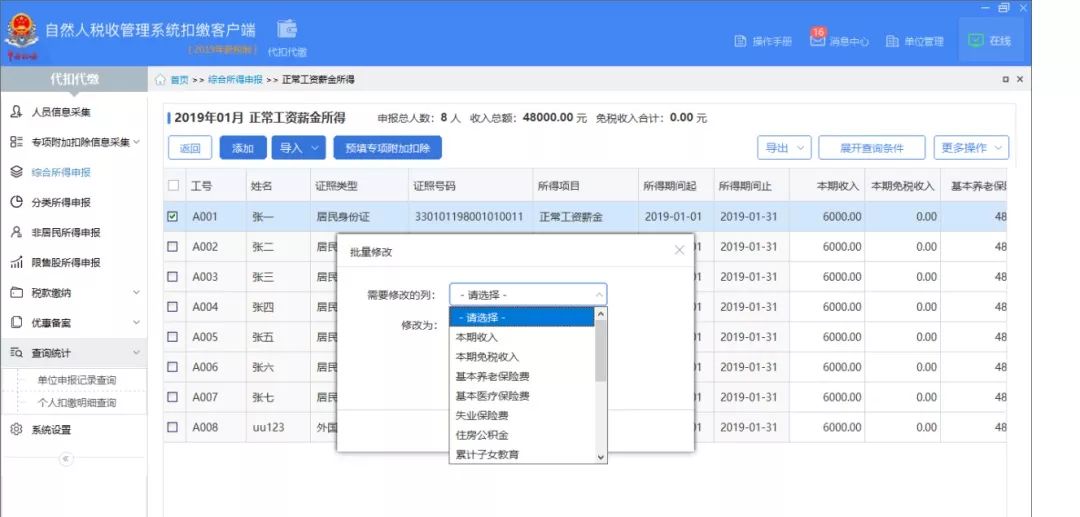Open 系统设置 gear icon in sidebar
Viewport: 1080px width, 517px height.
(x=16, y=430)
